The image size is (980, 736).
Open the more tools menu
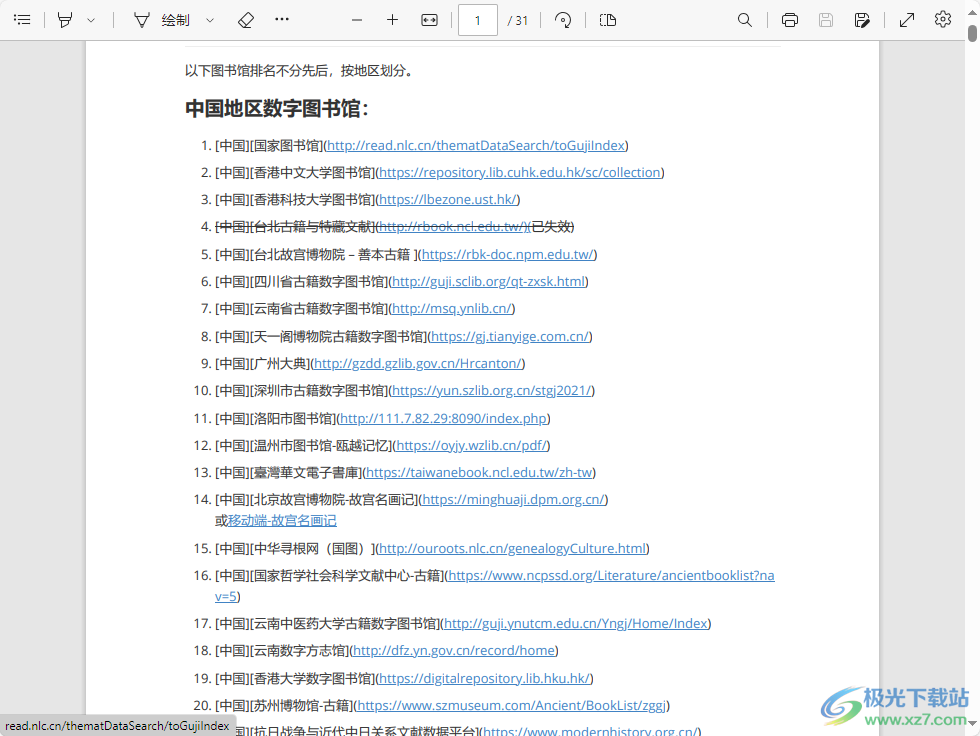(x=281, y=19)
